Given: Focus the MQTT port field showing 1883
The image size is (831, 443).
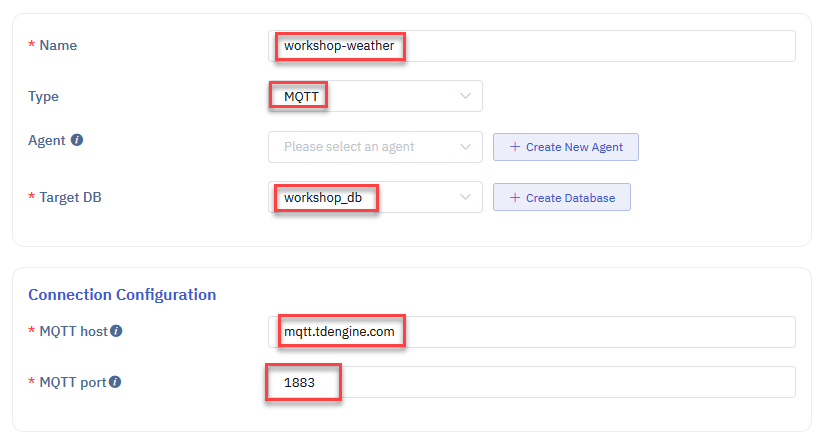Looking at the screenshot, I should [532, 382].
